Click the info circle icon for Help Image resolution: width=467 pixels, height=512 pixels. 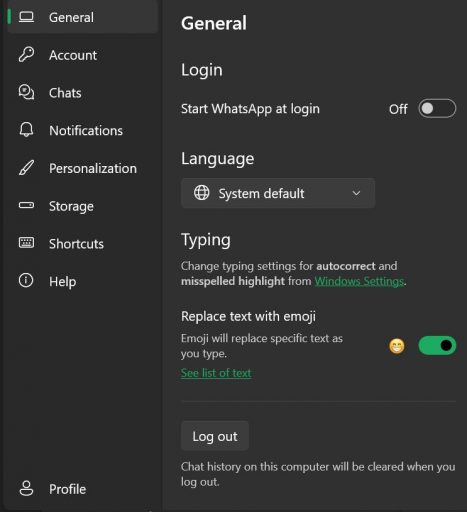point(26,280)
